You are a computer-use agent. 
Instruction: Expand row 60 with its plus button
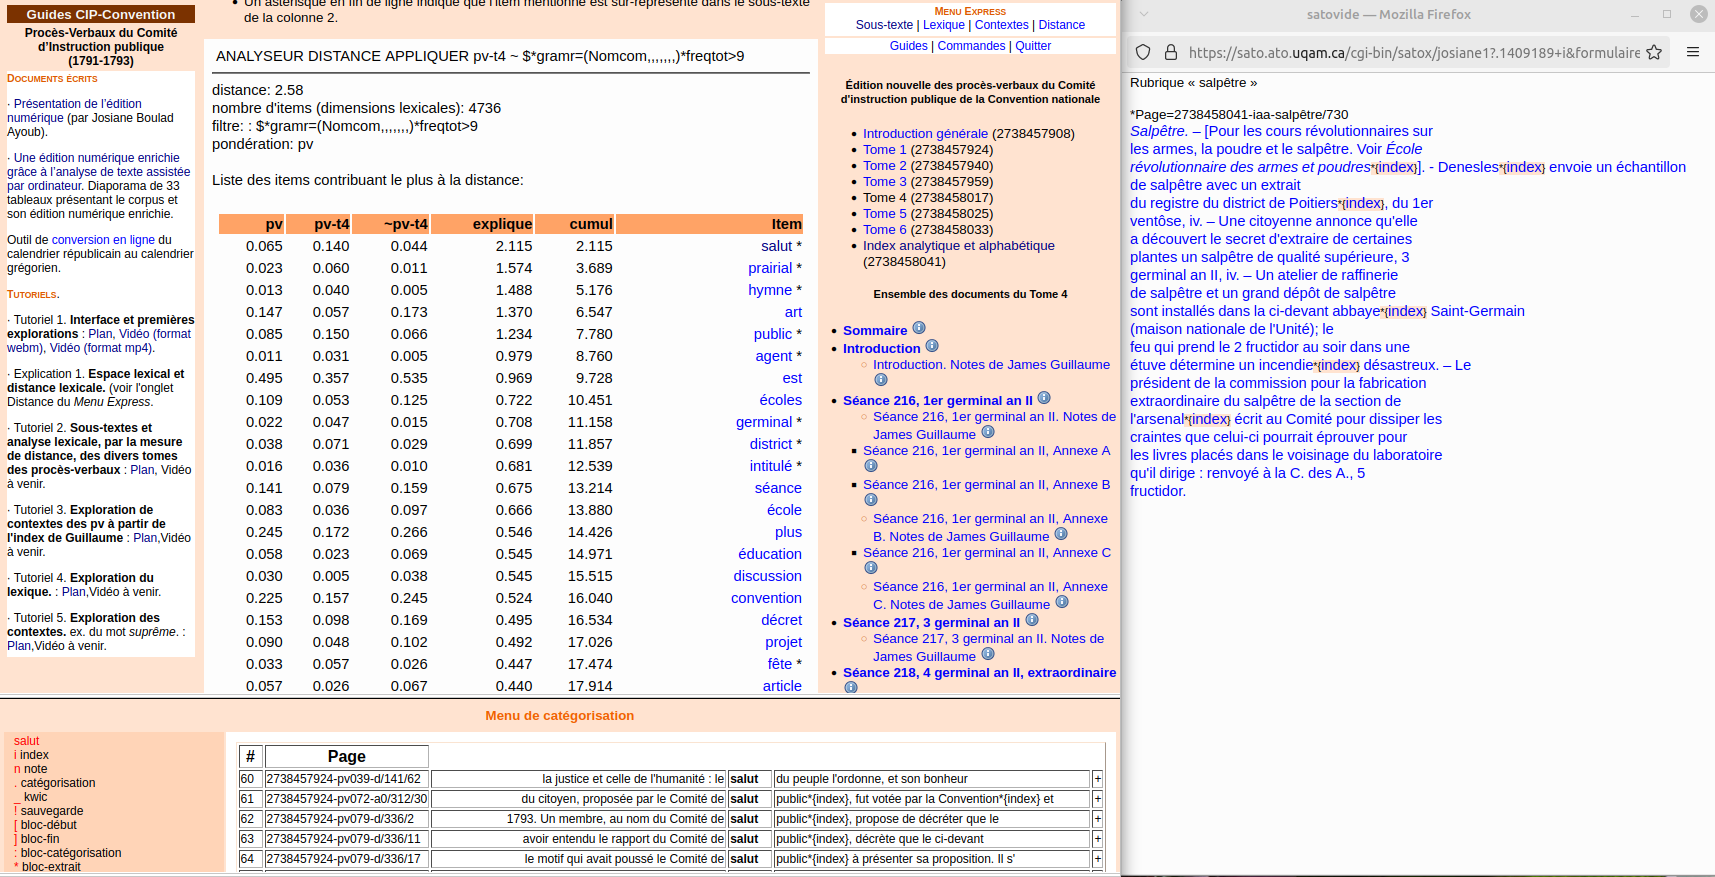click(1097, 779)
